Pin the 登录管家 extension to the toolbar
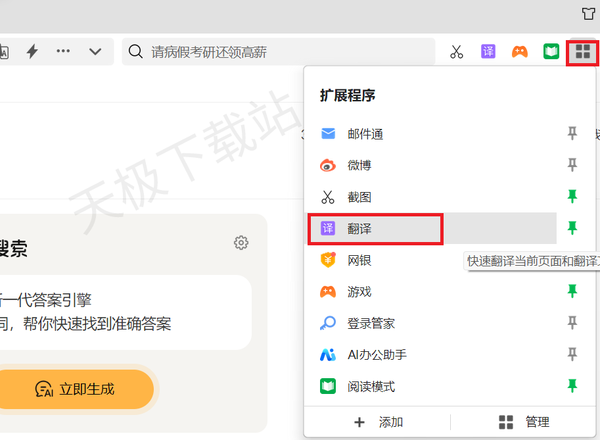600x440 pixels. click(572, 323)
